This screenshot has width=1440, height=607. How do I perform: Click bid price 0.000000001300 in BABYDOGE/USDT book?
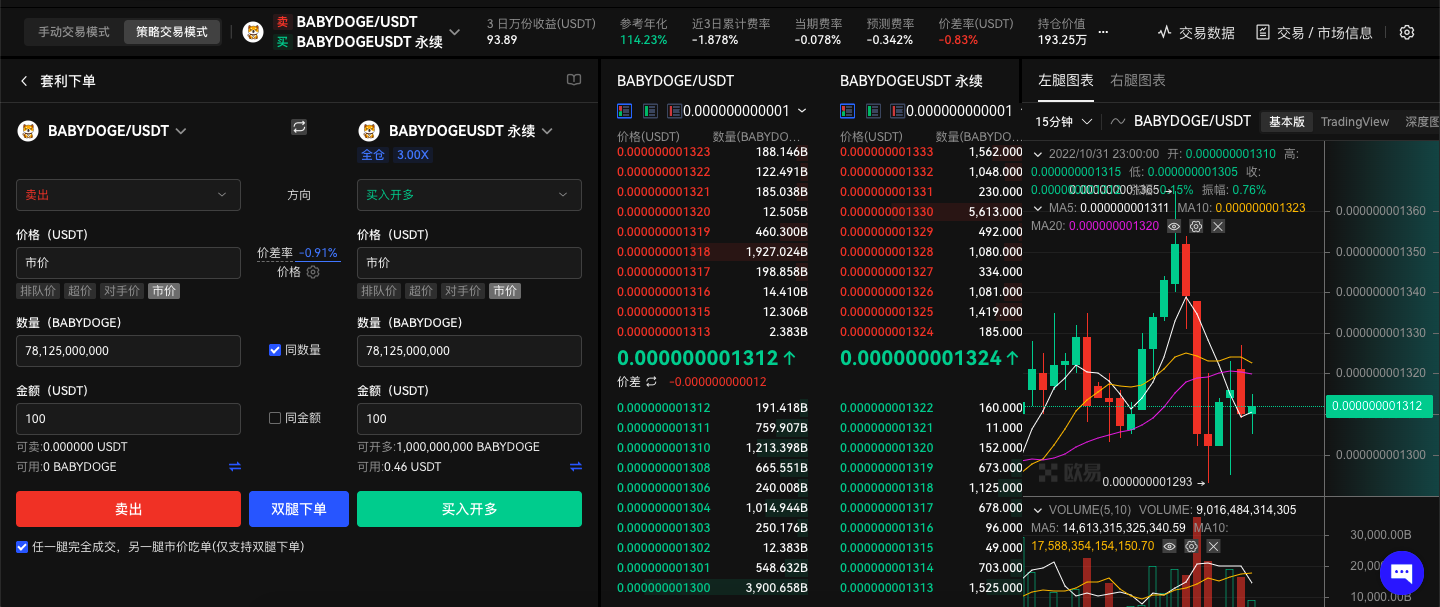coord(664,588)
